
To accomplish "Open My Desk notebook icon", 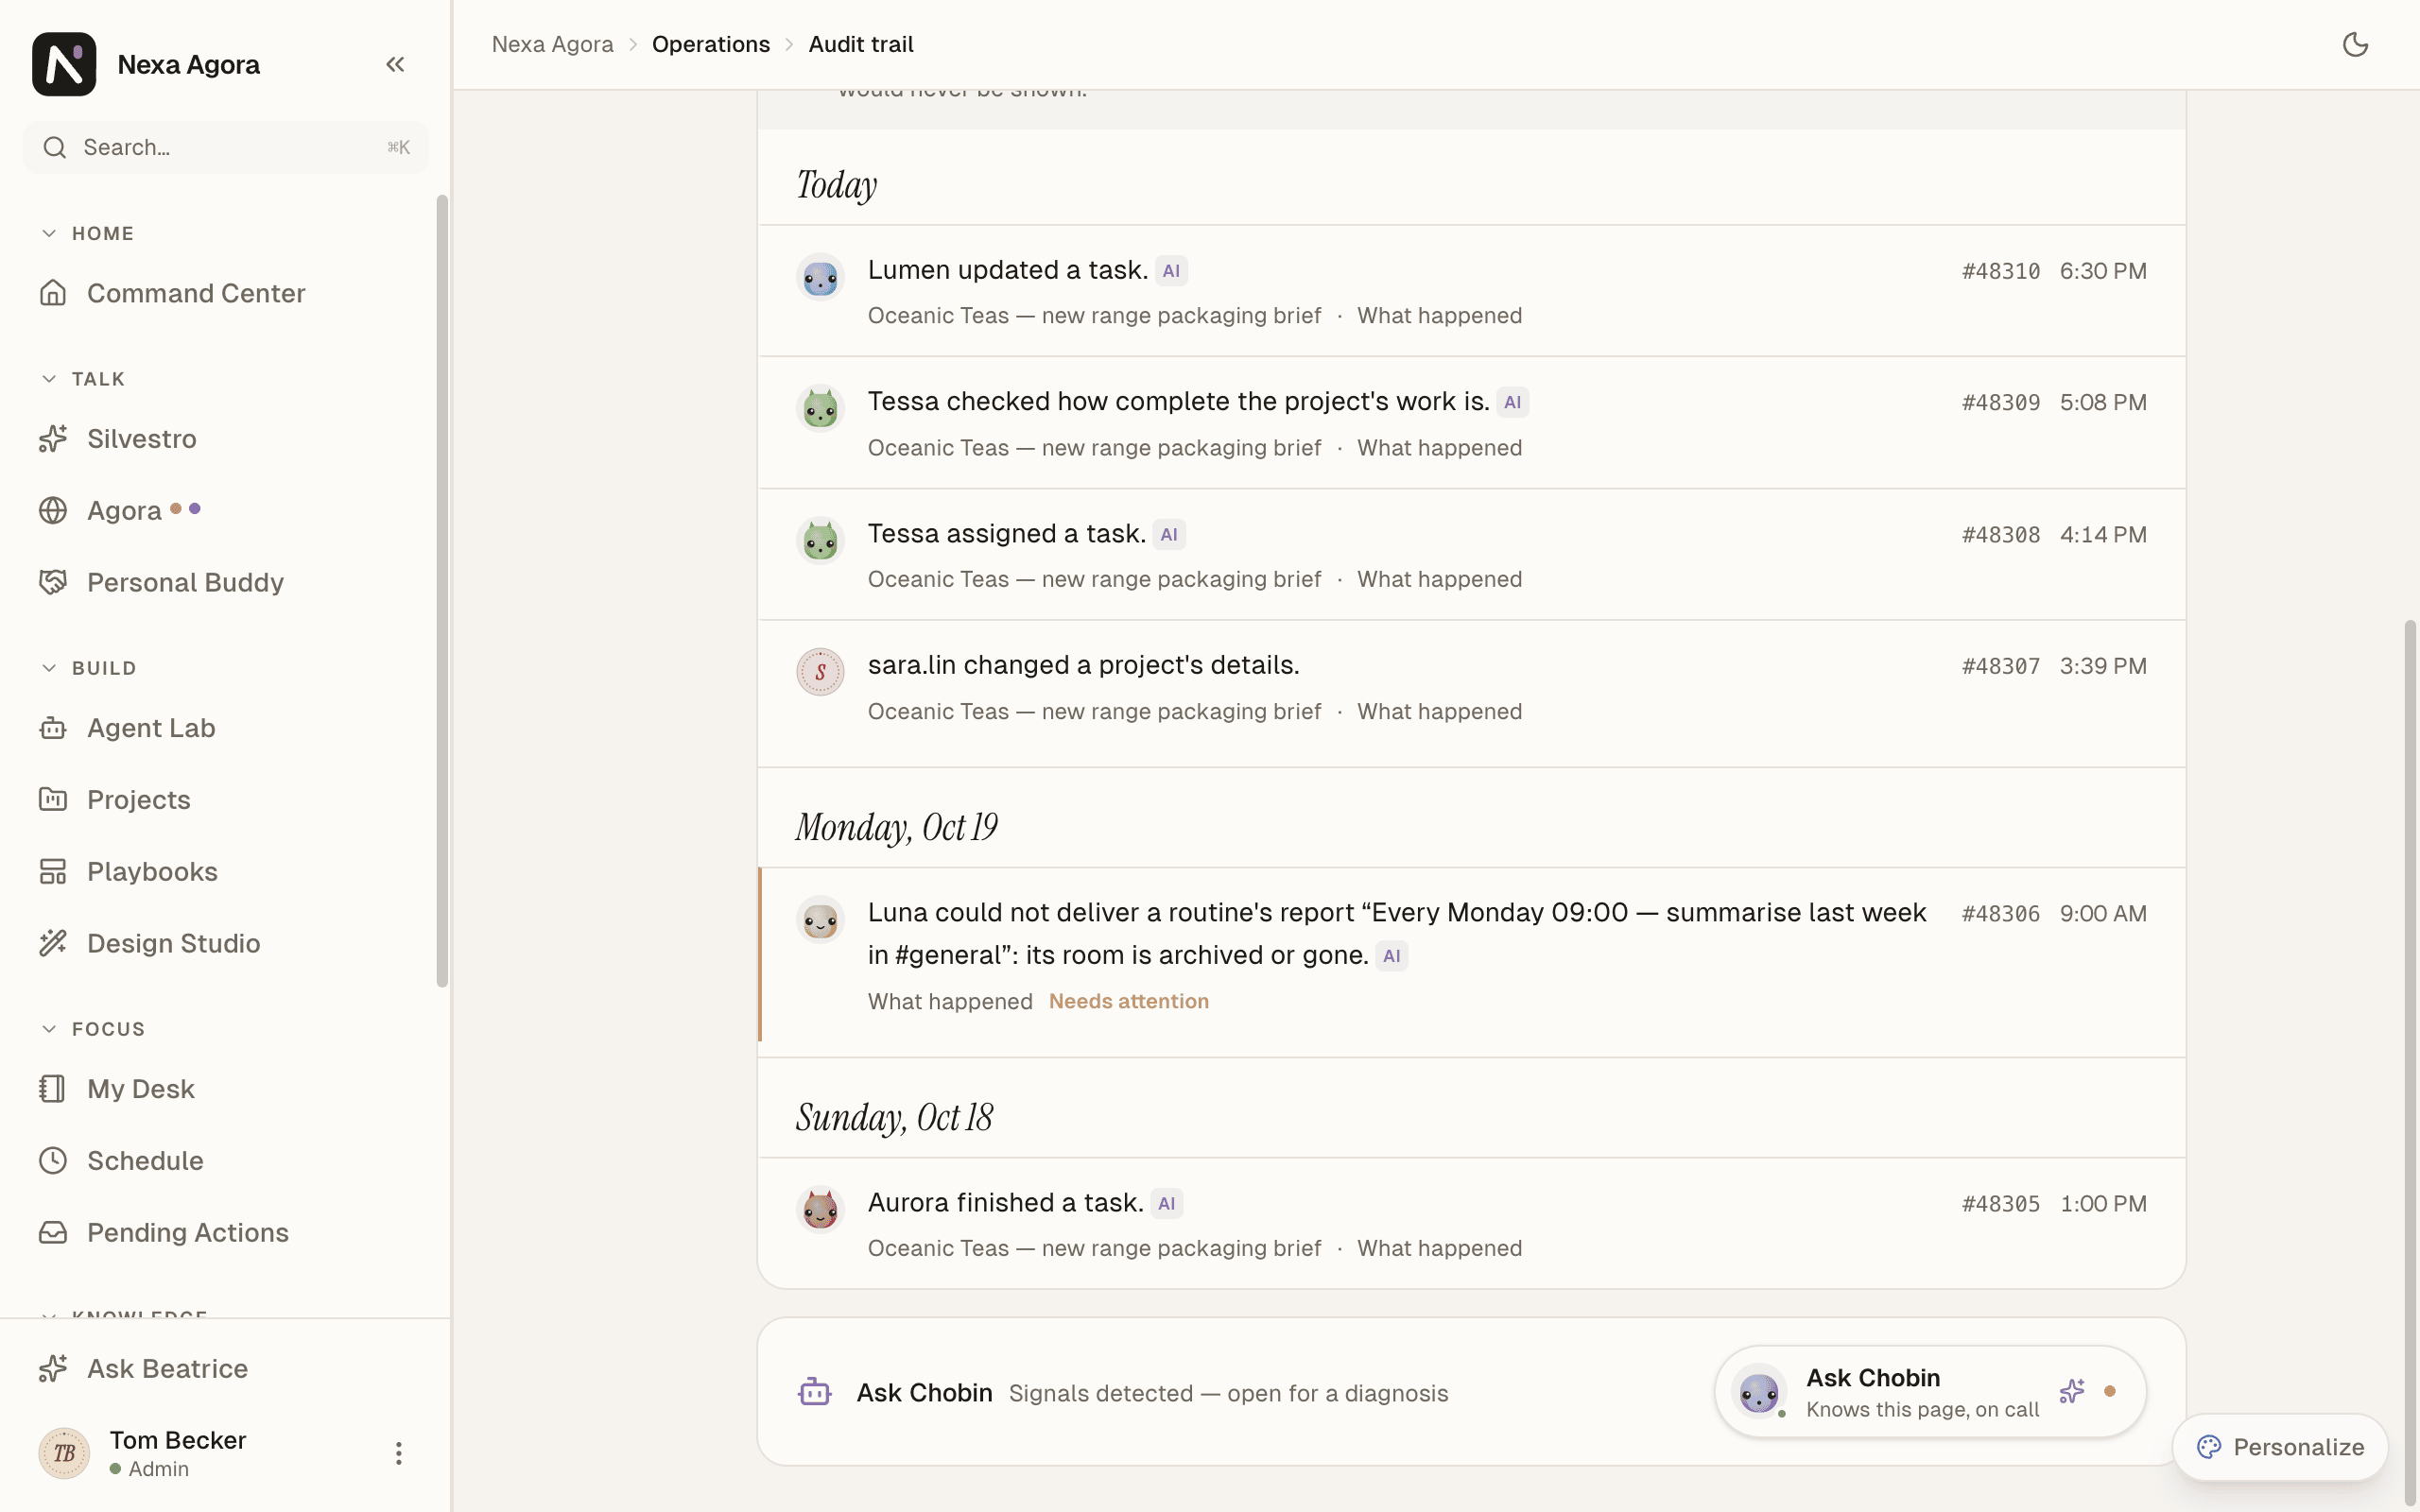I will (x=53, y=1089).
